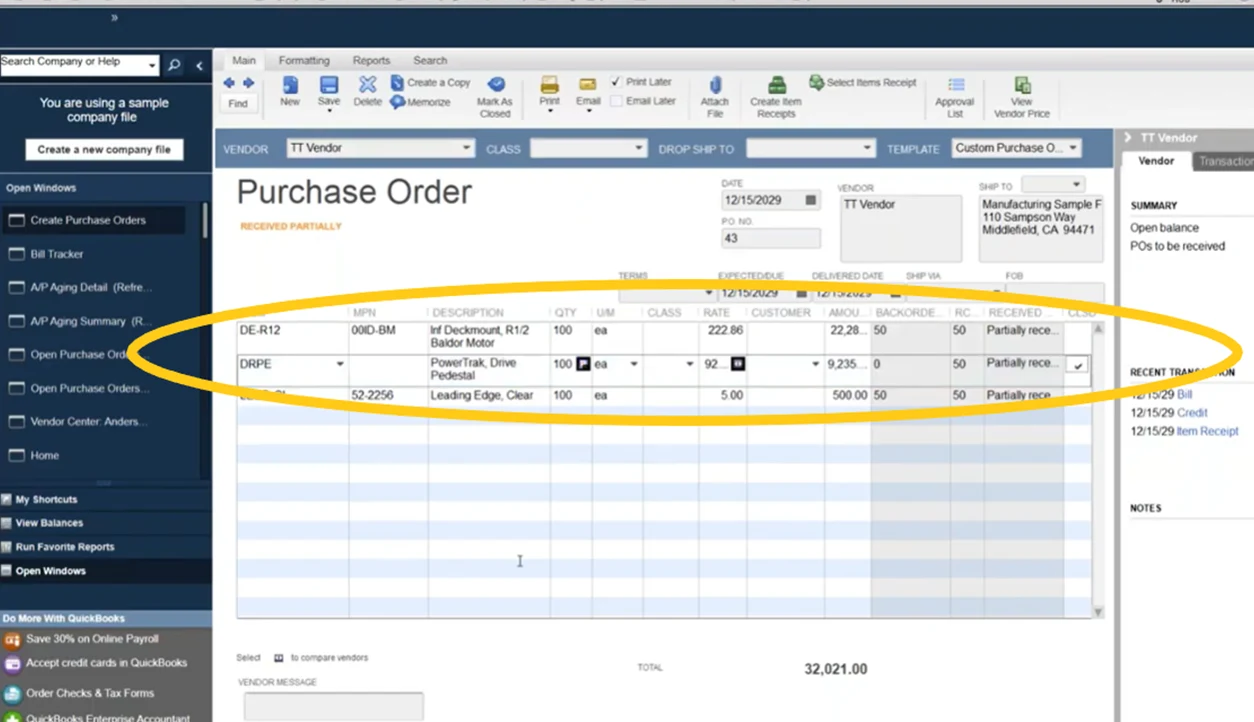Click the Mark As Closed icon
1254x722 pixels.
495,87
